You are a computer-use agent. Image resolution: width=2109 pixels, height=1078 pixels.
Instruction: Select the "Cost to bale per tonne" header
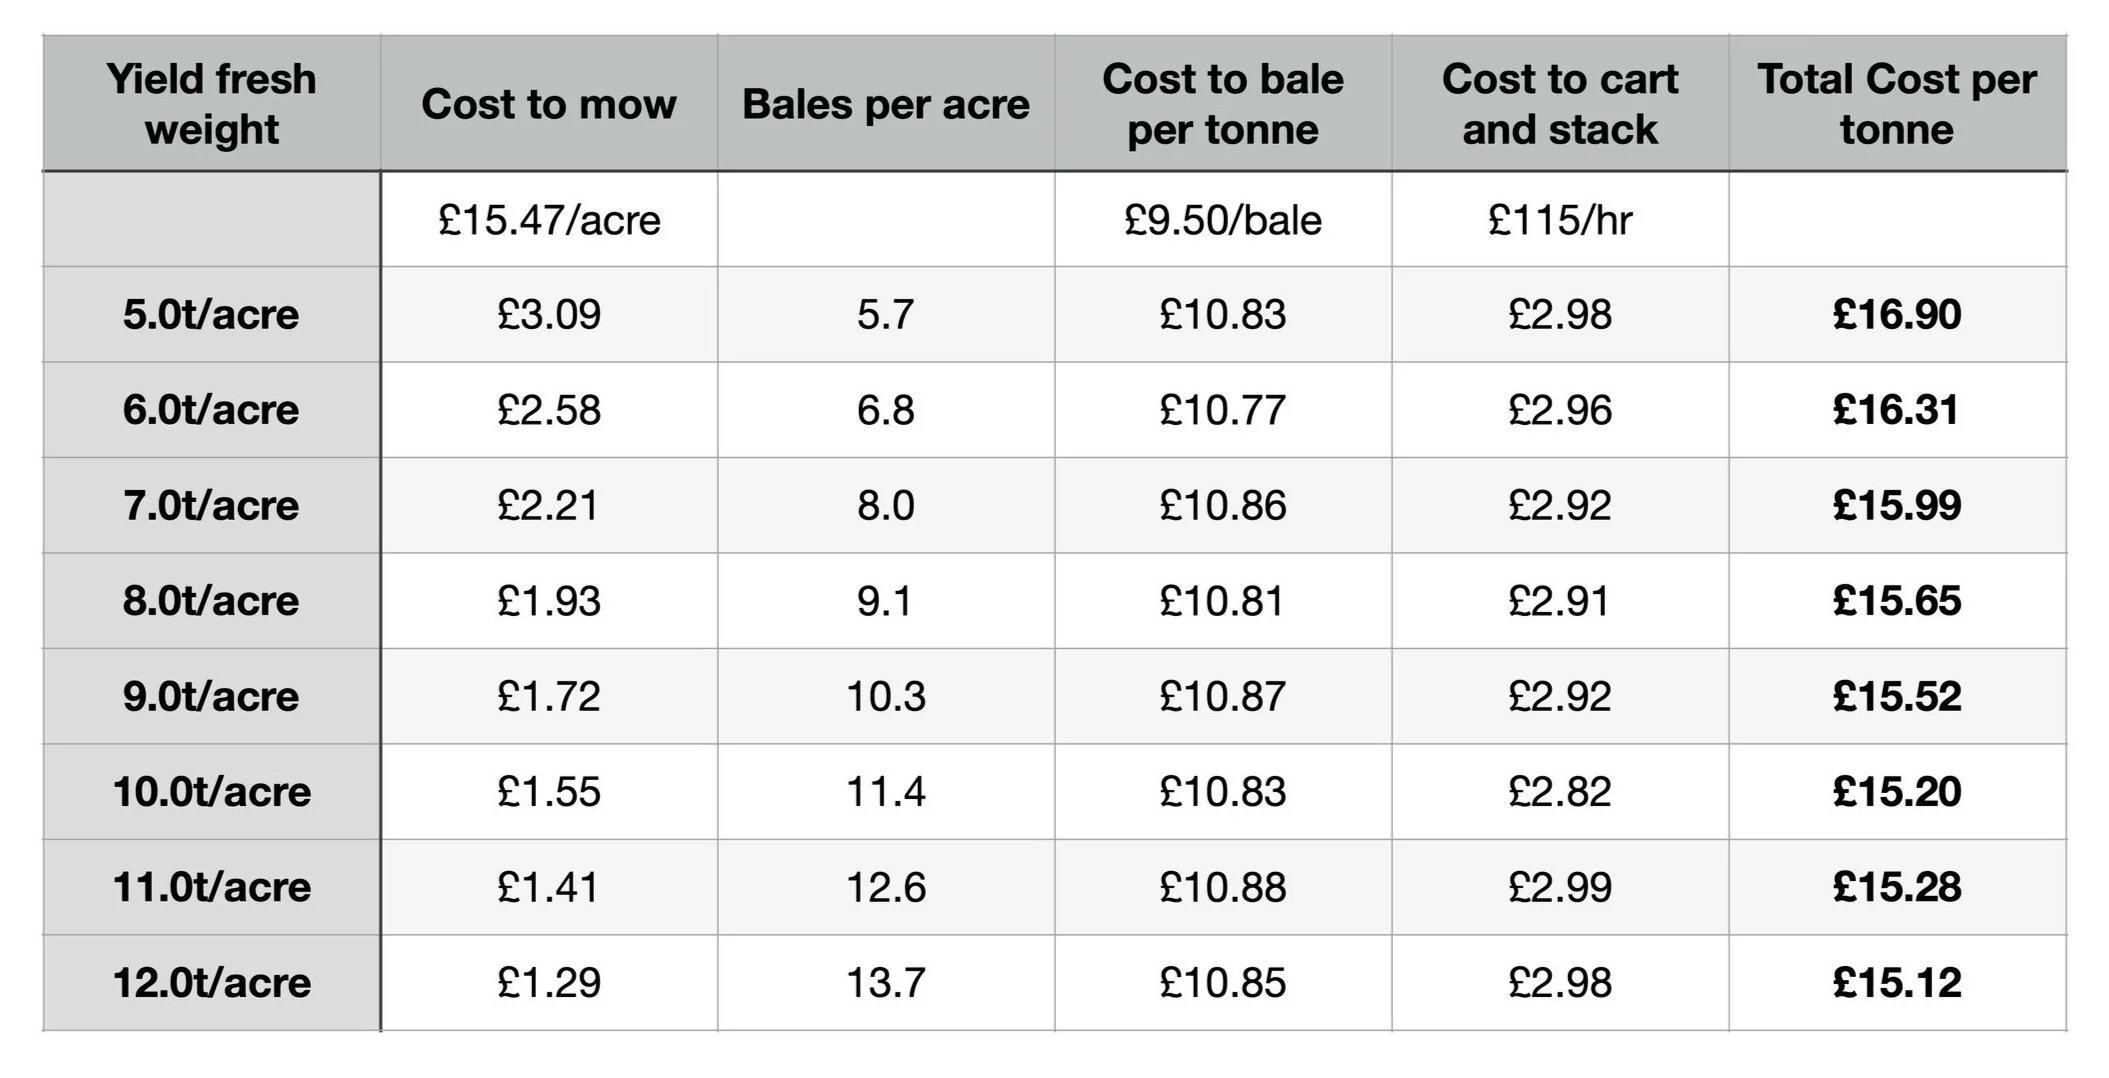(1222, 104)
